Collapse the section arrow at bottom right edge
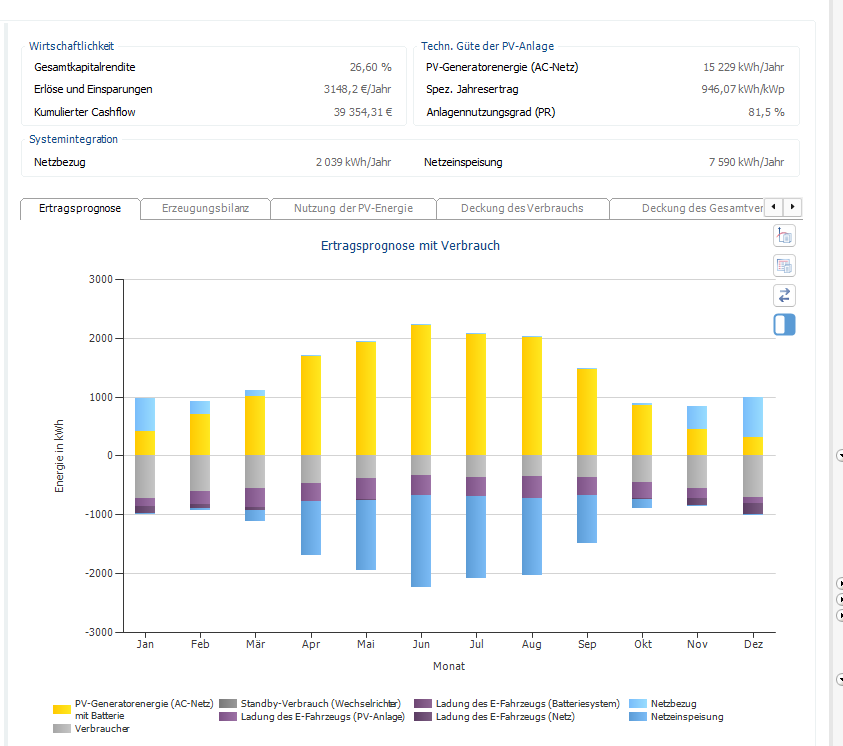The image size is (843, 746). [x=839, y=680]
